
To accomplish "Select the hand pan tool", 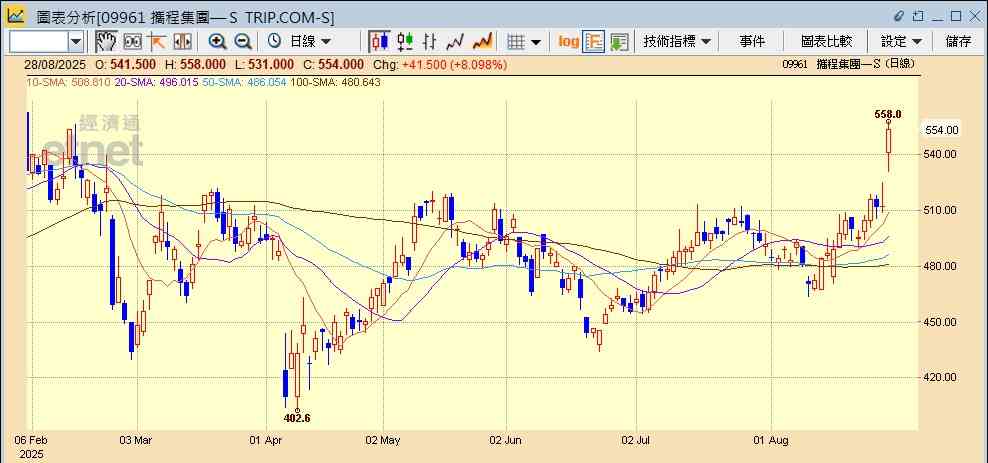I will click(x=106, y=42).
